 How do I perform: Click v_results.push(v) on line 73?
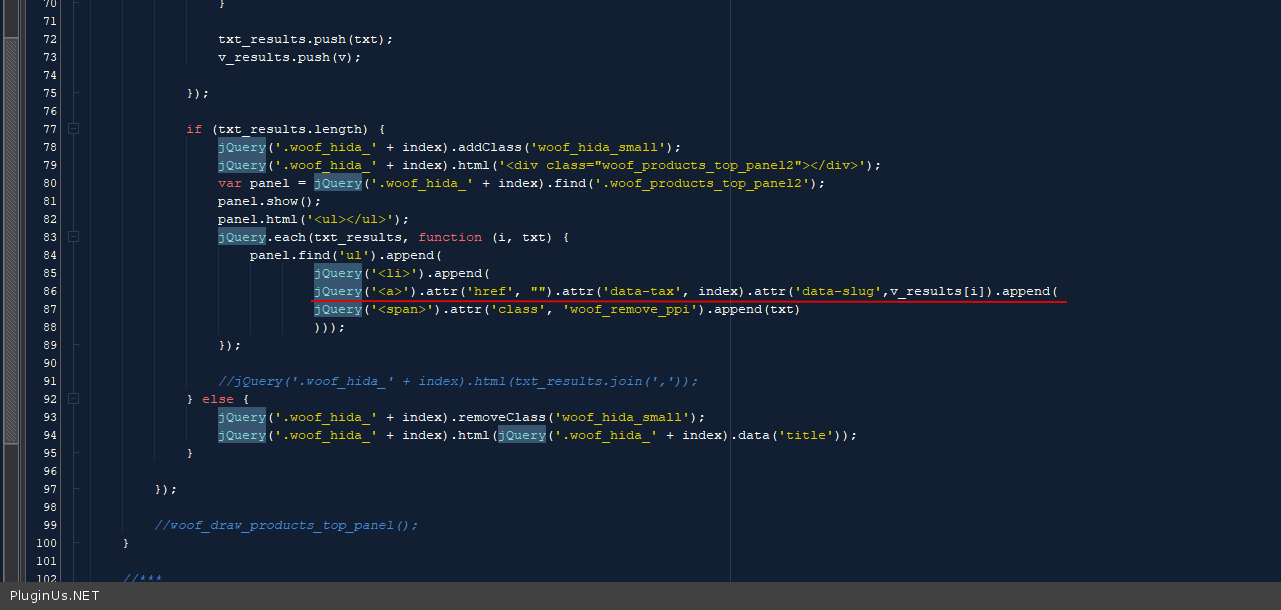[x=289, y=57]
